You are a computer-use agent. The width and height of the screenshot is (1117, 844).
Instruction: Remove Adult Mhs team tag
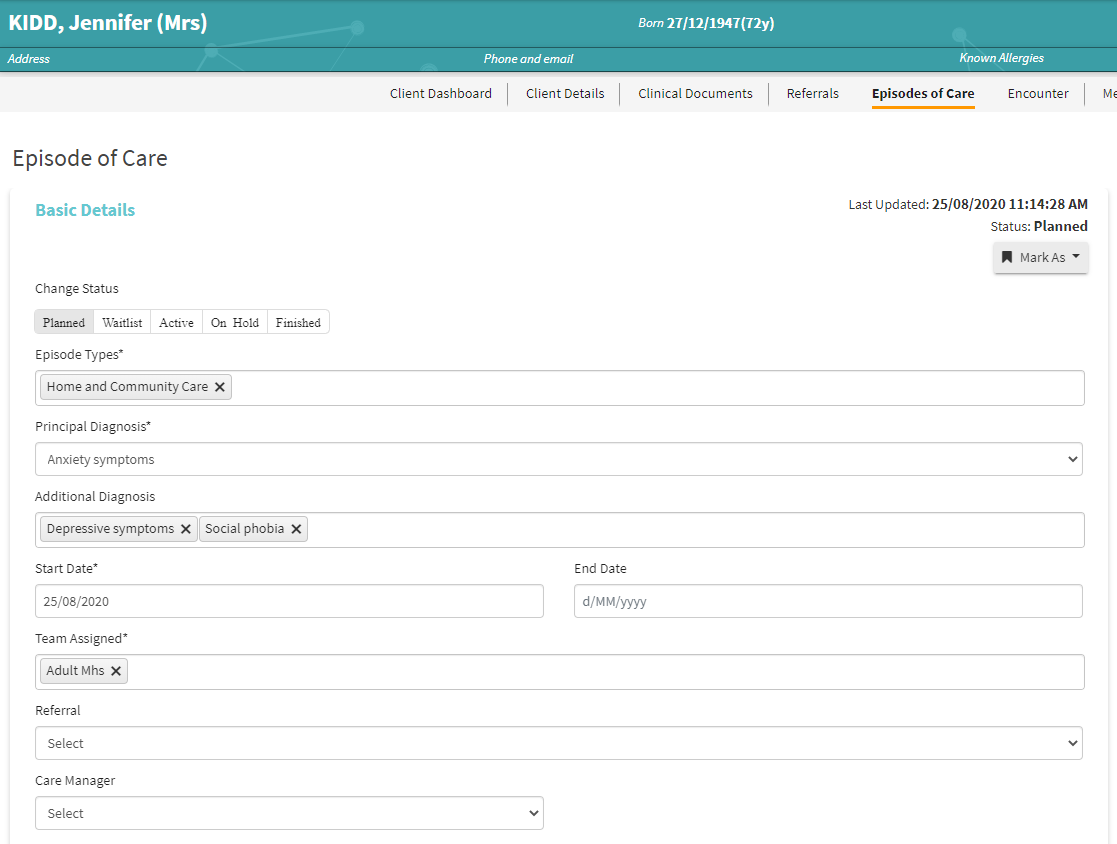(x=116, y=671)
